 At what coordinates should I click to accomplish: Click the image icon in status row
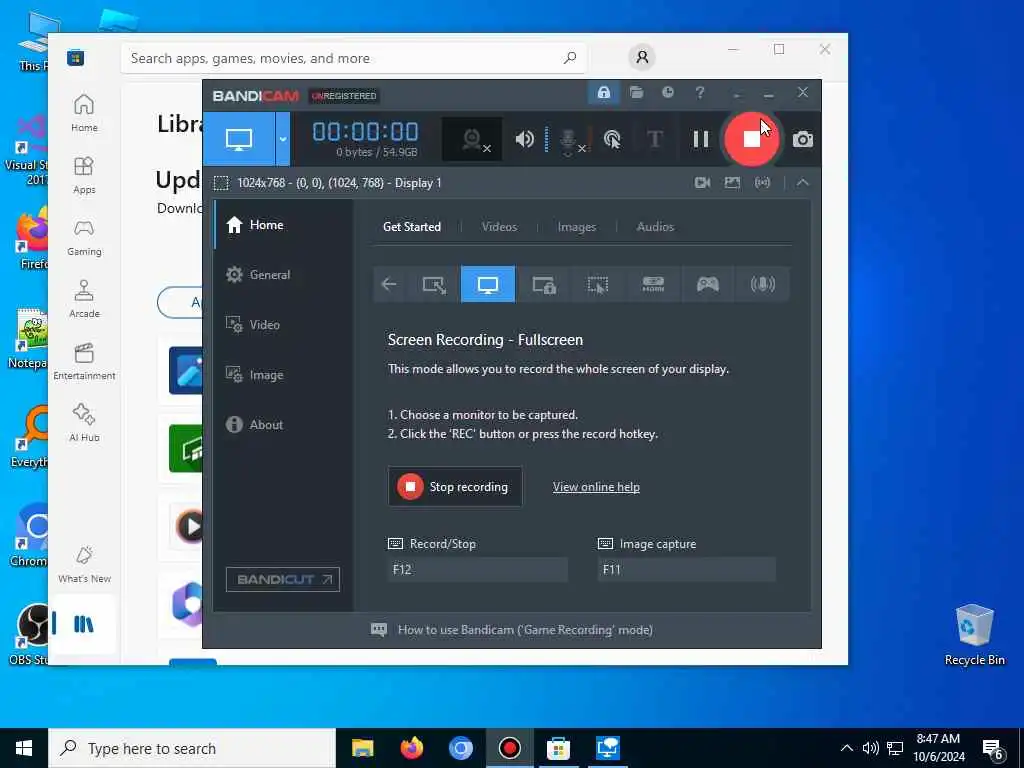point(732,183)
